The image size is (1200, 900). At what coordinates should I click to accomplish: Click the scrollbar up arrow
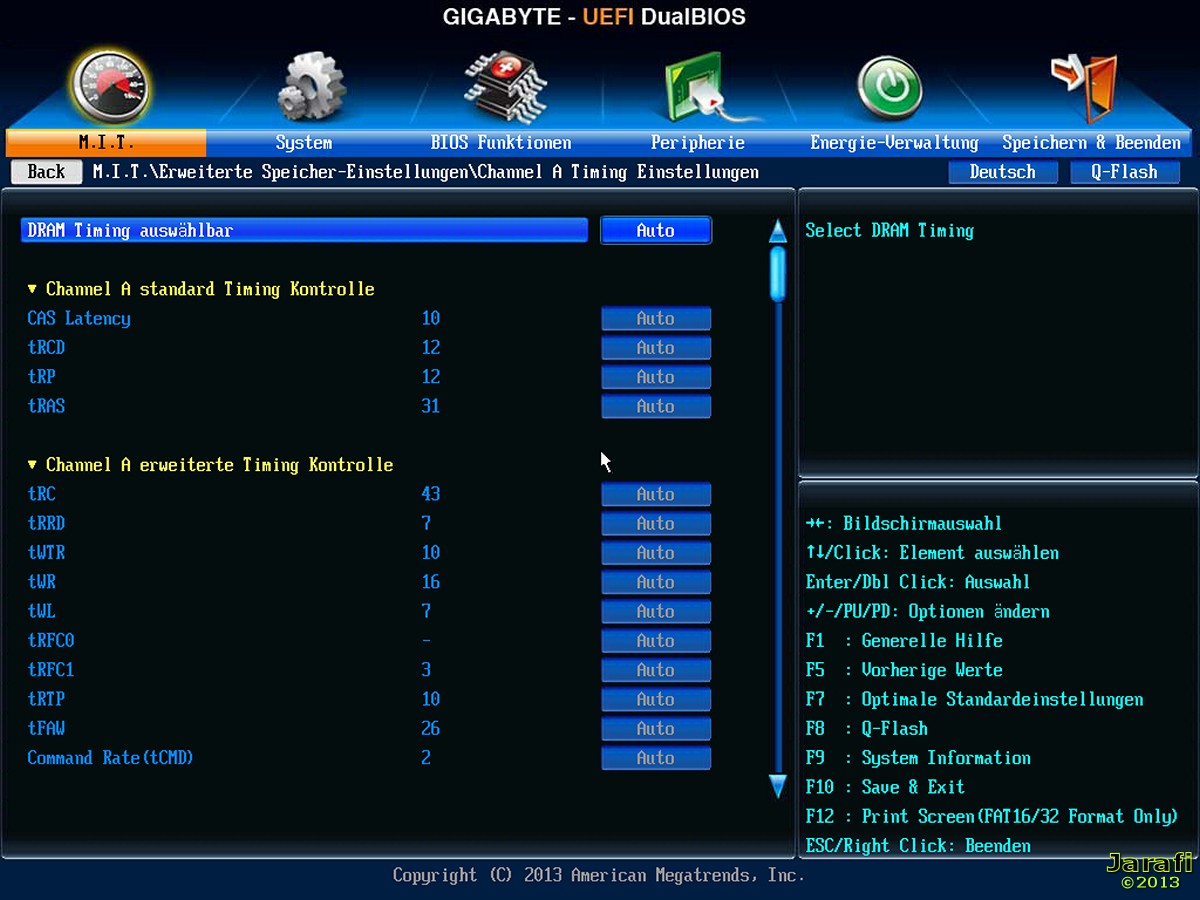[778, 232]
